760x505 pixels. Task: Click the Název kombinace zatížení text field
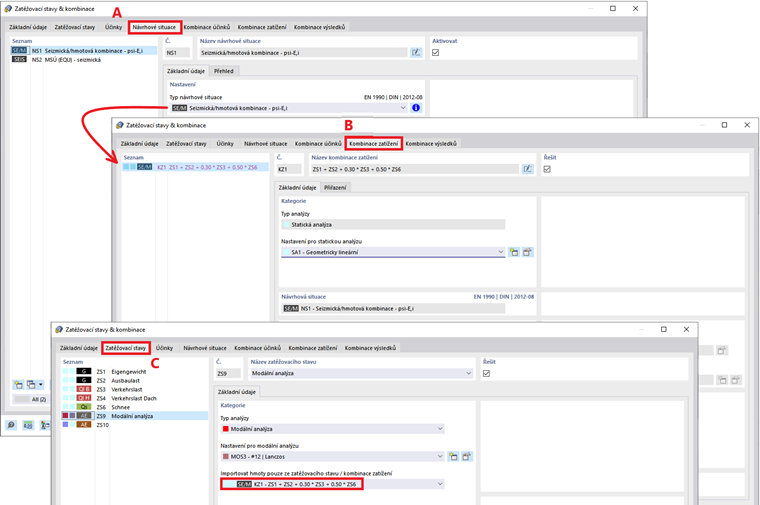pos(414,169)
